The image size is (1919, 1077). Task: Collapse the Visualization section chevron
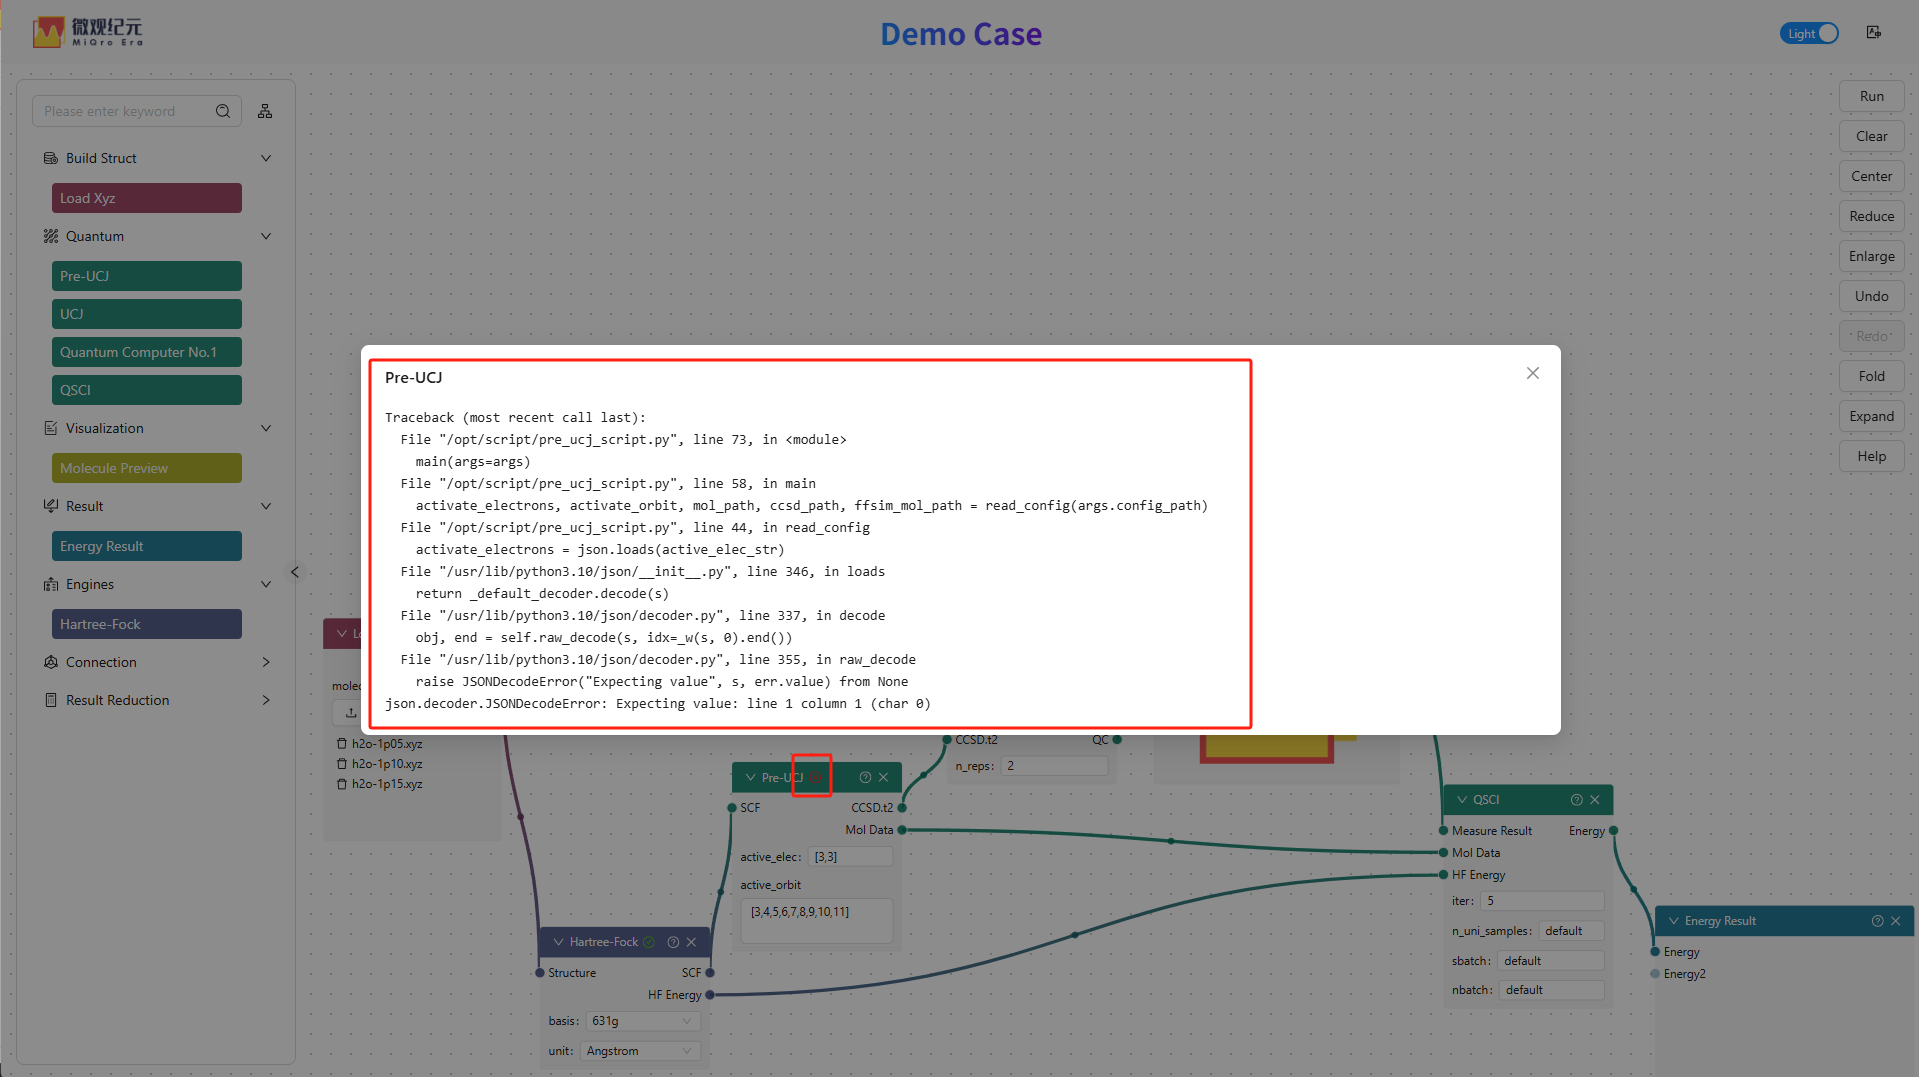click(266, 428)
